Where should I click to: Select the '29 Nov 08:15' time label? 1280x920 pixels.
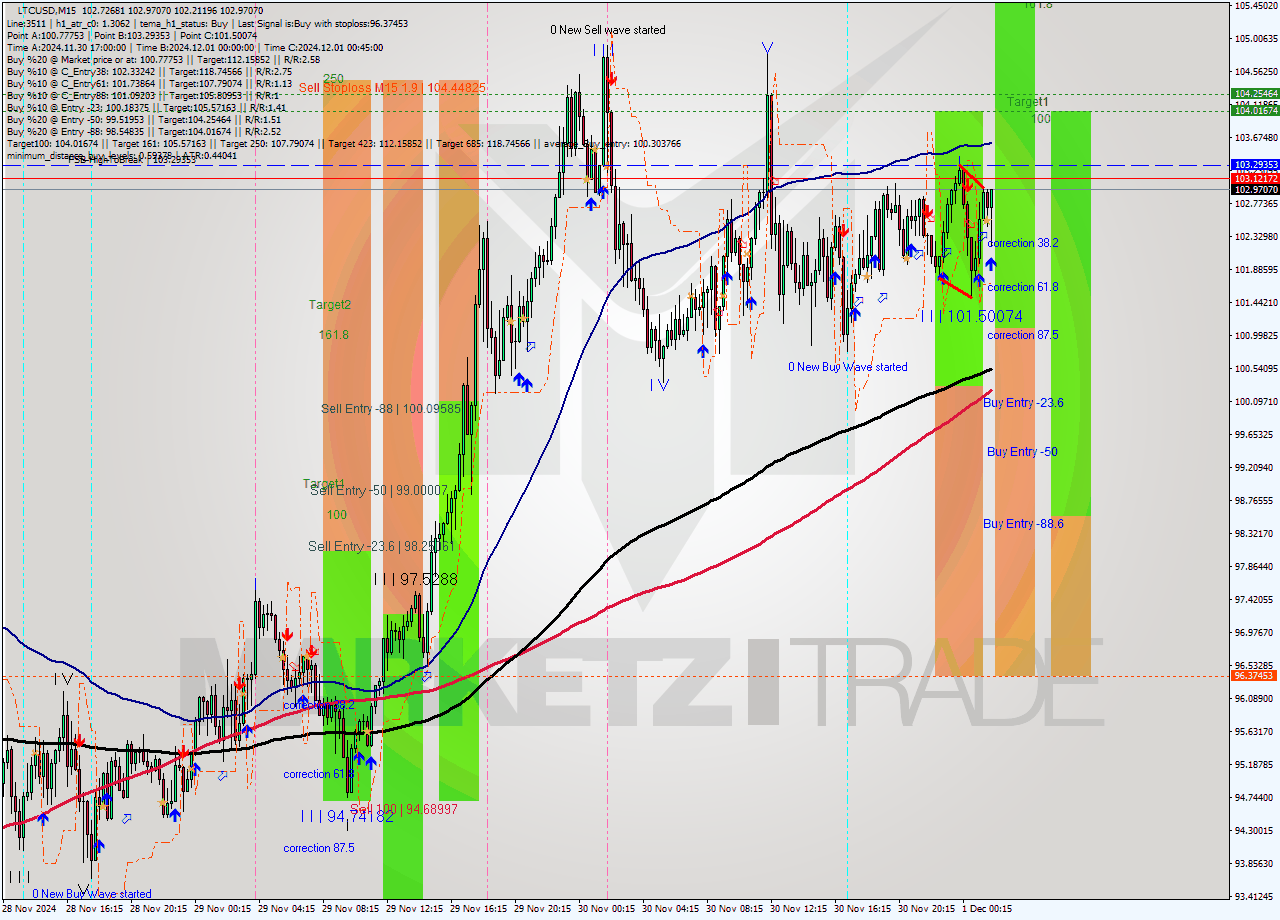coord(350,909)
